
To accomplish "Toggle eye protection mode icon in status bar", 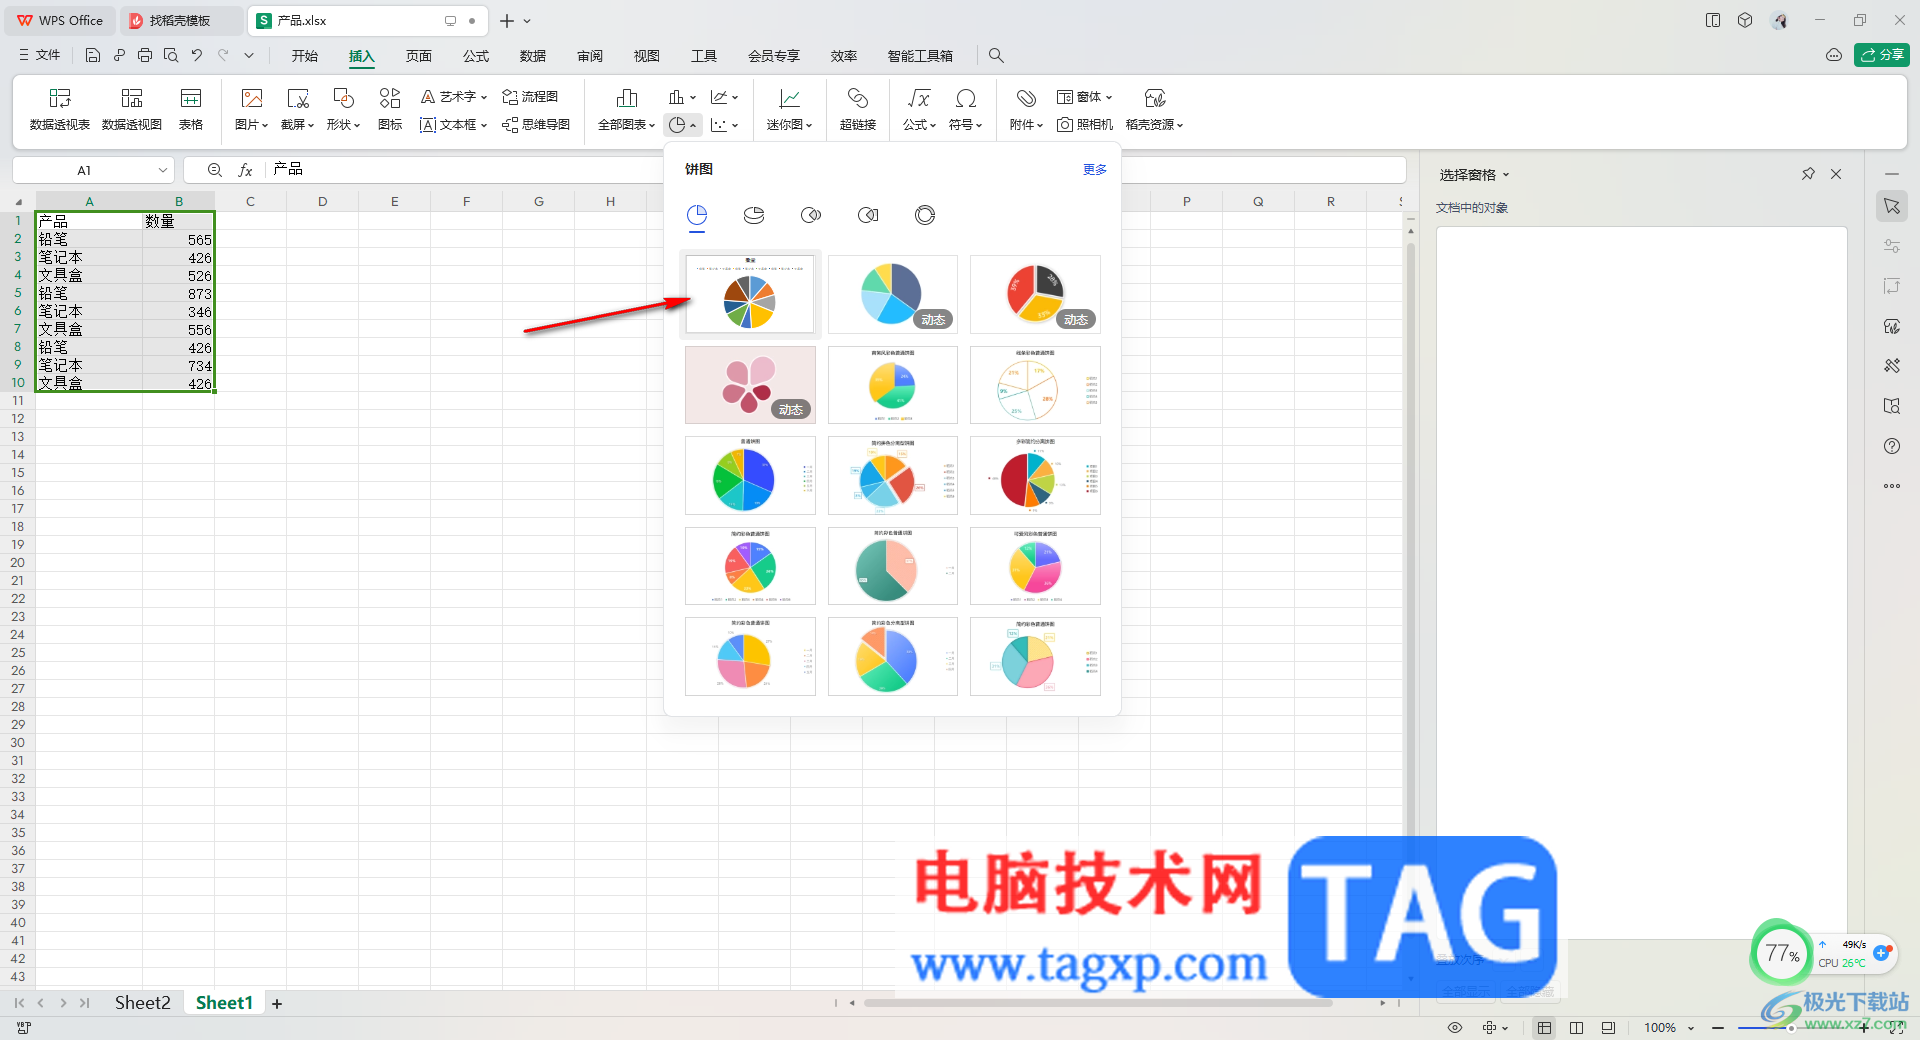I will [1455, 1028].
